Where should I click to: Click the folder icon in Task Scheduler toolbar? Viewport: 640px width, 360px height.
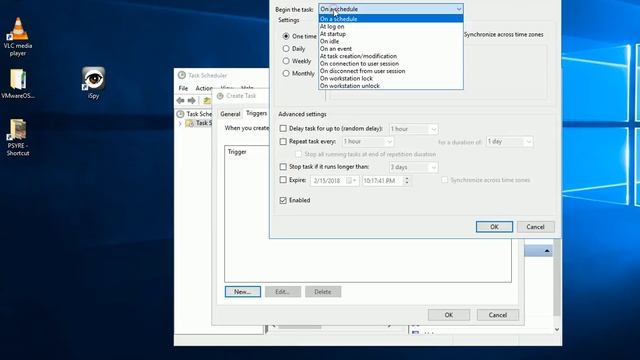tap(207, 100)
